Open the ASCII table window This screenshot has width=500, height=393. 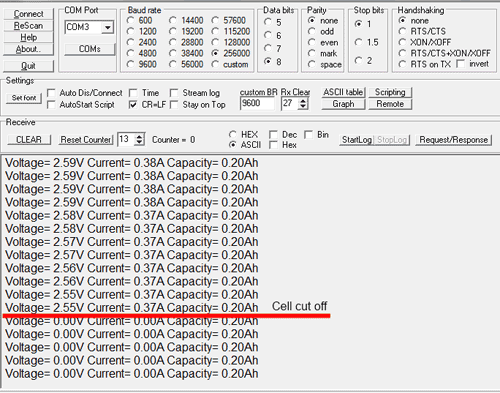343,92
